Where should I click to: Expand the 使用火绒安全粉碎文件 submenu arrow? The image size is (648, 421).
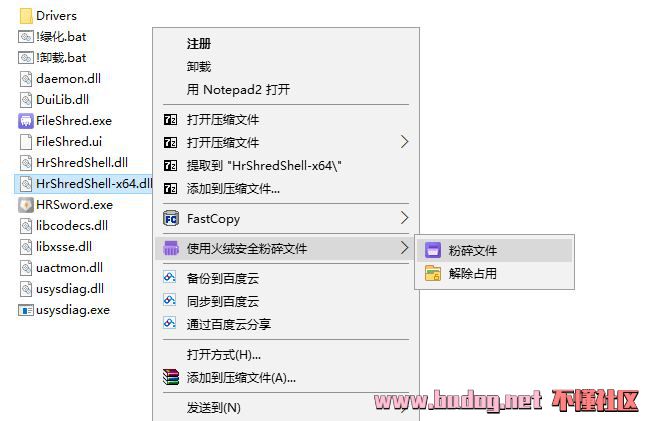point(404,248)
